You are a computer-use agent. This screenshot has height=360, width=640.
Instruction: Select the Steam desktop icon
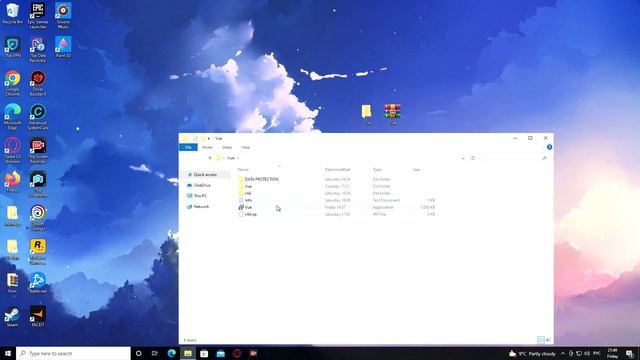(12, 317)
